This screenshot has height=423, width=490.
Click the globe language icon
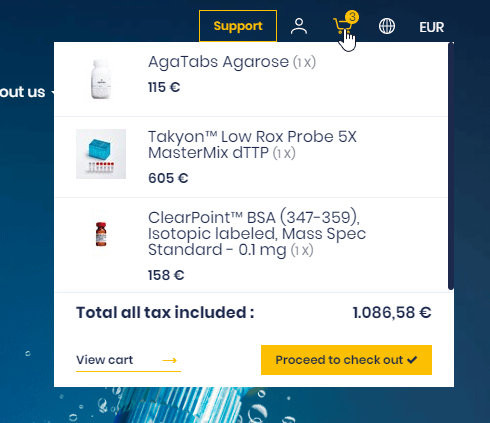387,26
